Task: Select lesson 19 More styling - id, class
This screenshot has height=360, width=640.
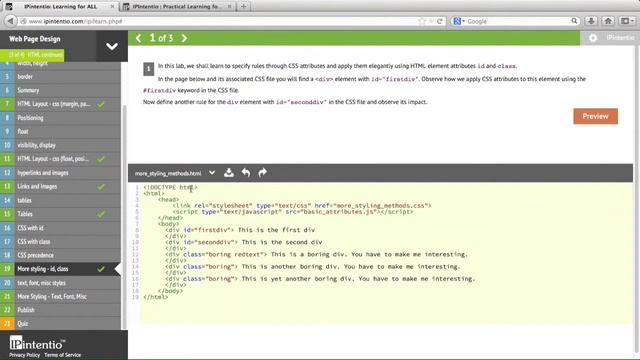Action: pos(60,269)
